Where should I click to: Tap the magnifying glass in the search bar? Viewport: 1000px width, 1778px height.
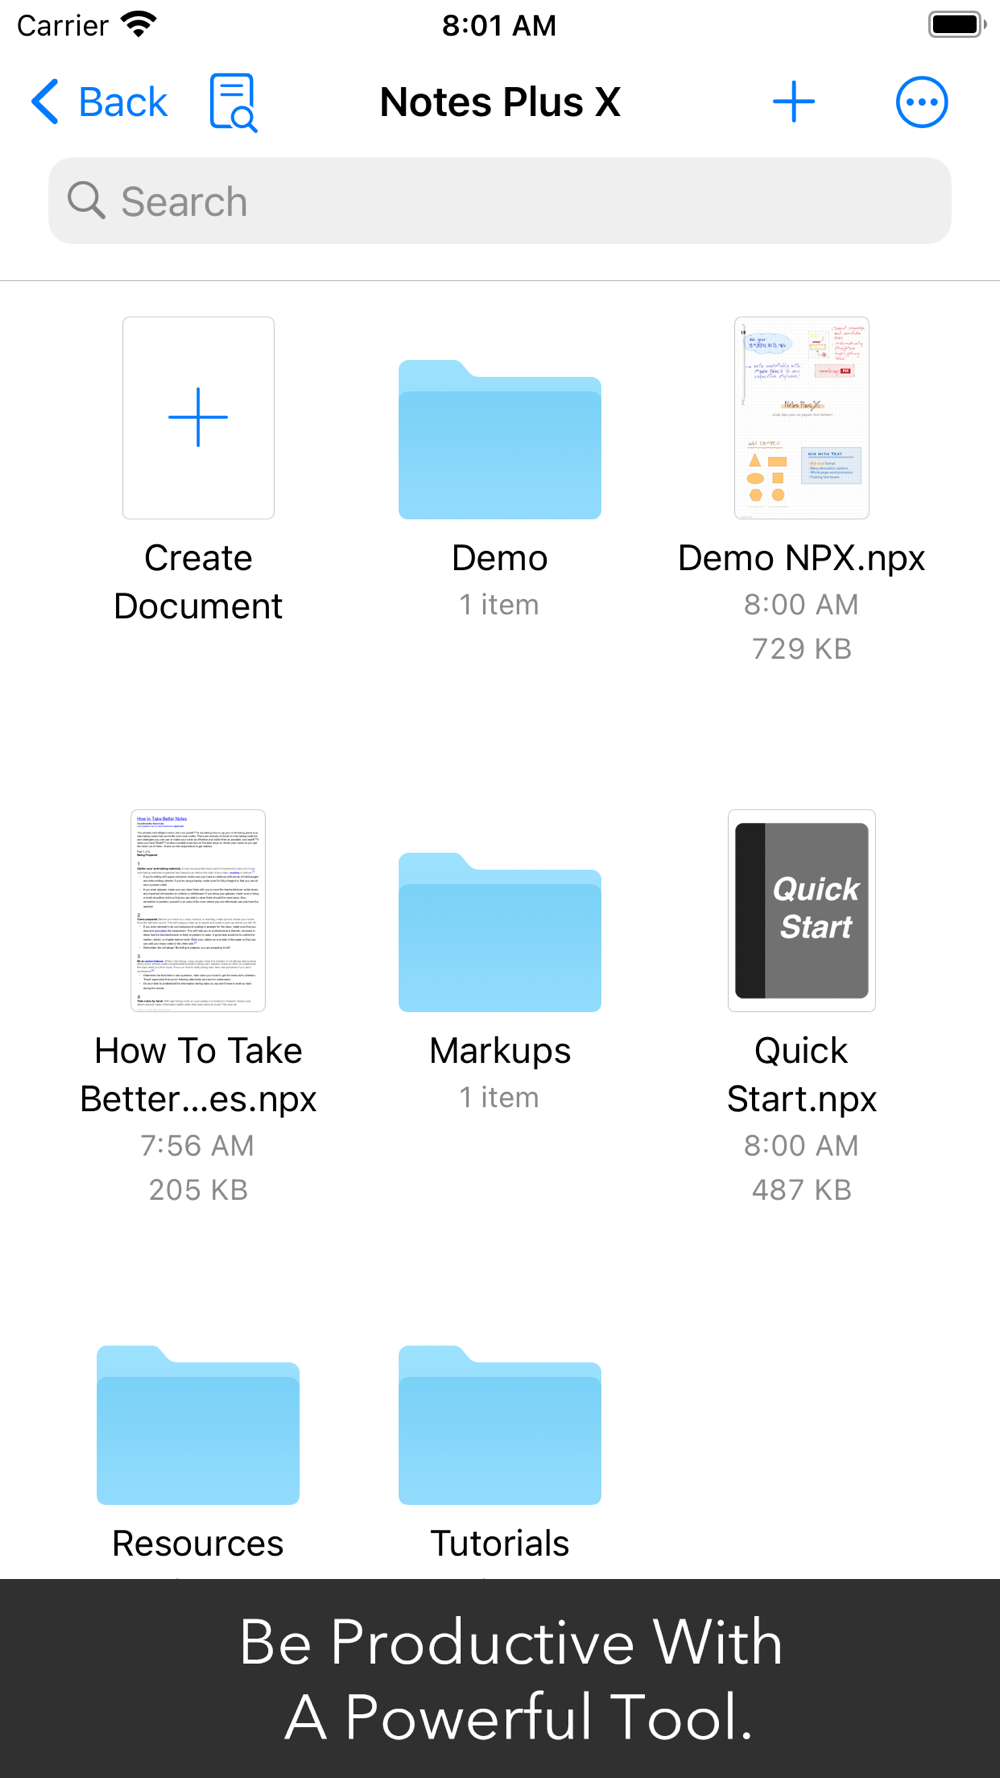(x=86, y=201)
